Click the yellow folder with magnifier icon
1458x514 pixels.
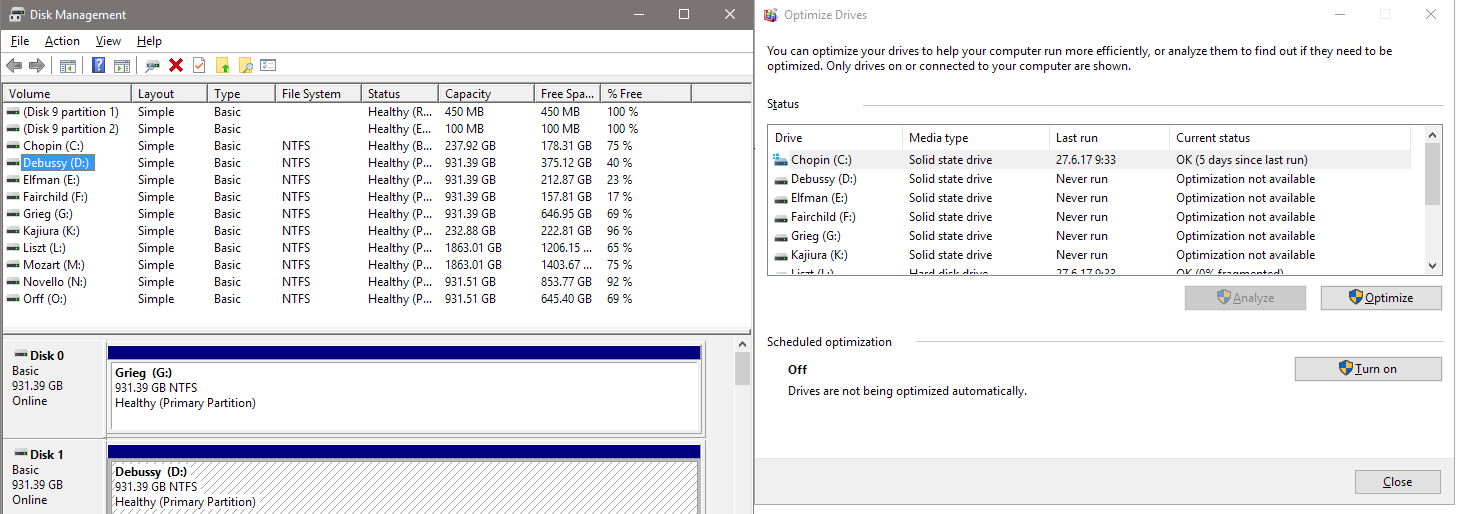point(245,66)
